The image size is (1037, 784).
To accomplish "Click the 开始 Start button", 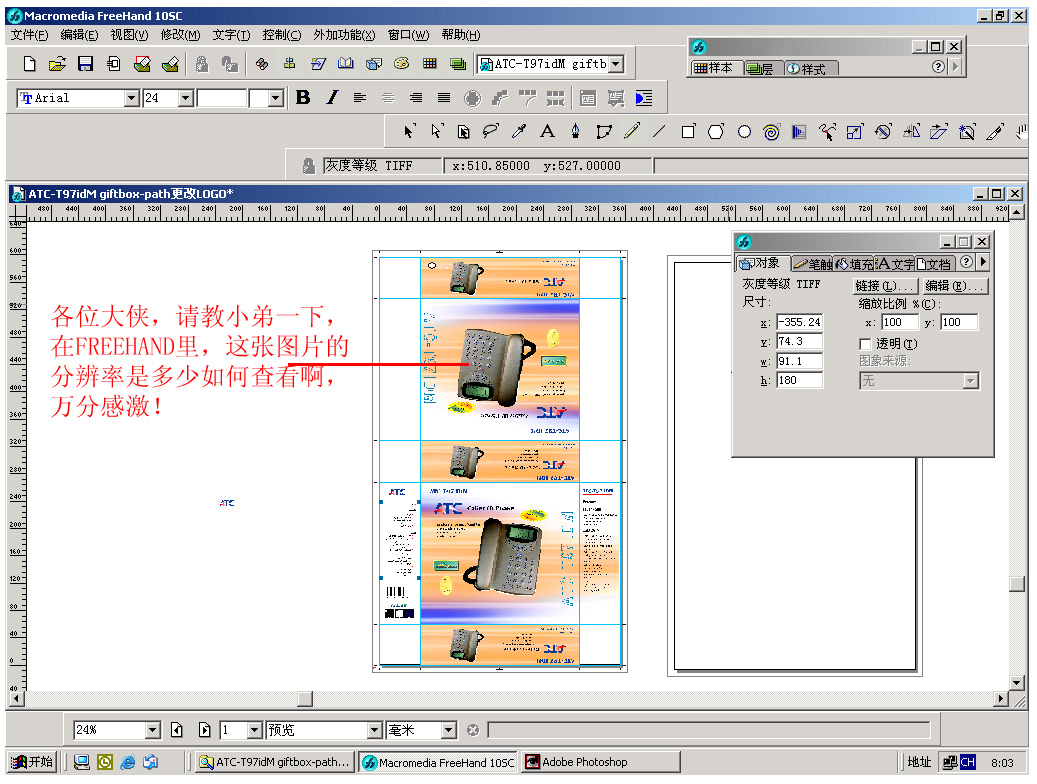I will point(32,762).
